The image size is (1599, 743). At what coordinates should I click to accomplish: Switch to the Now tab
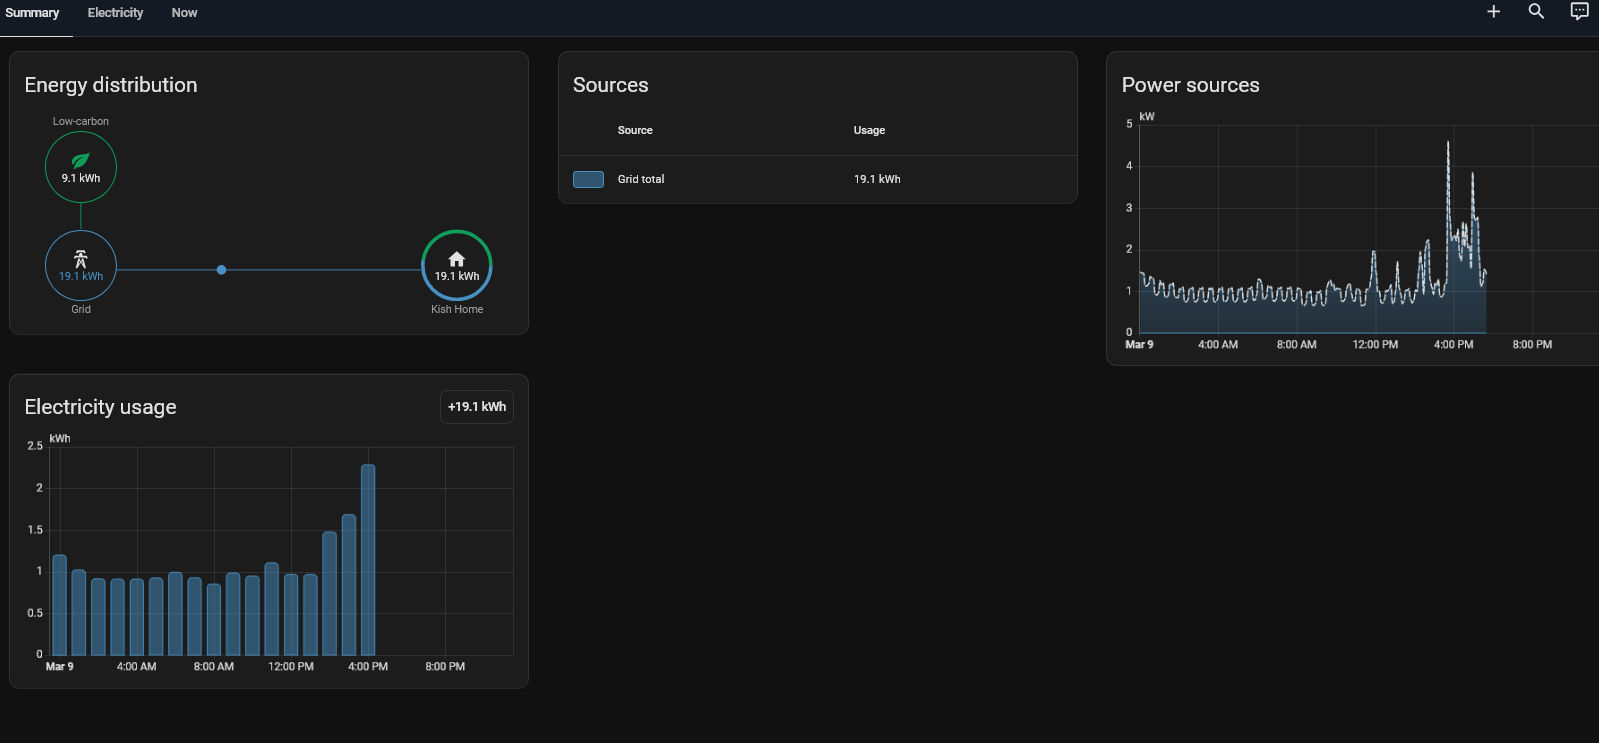pyautogui.click(x=184, y=13)
